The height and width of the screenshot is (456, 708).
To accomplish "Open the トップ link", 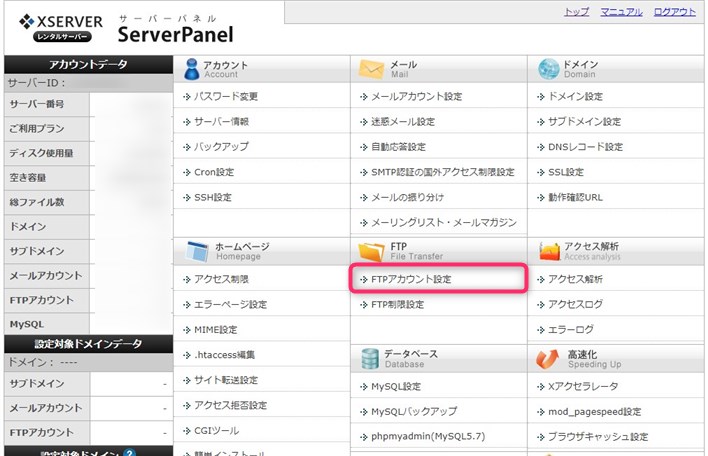I will pos(577,12).
